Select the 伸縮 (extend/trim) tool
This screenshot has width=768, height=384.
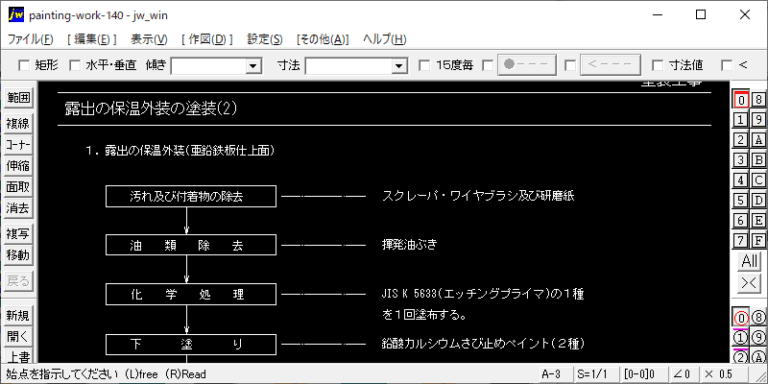tap(18, 167)
